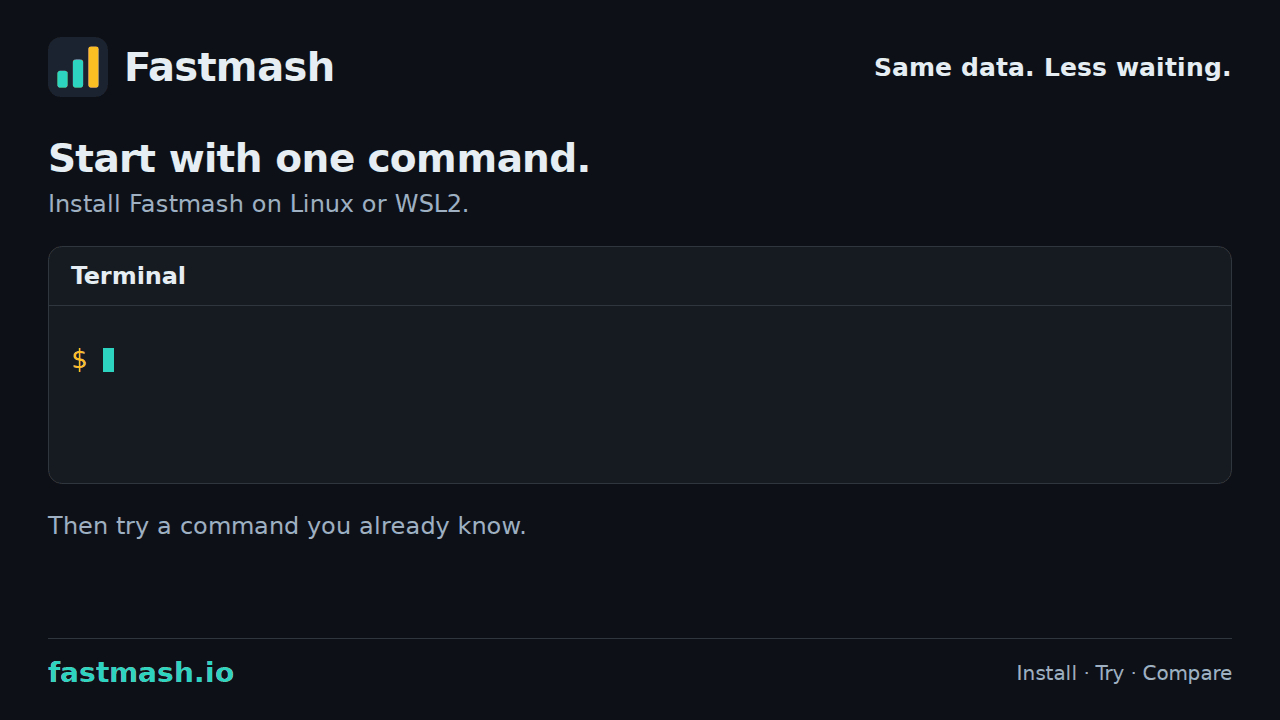Click the "Start with one command." heading
The width and height of the screenshot is (1280, 720).
point(319,159)
